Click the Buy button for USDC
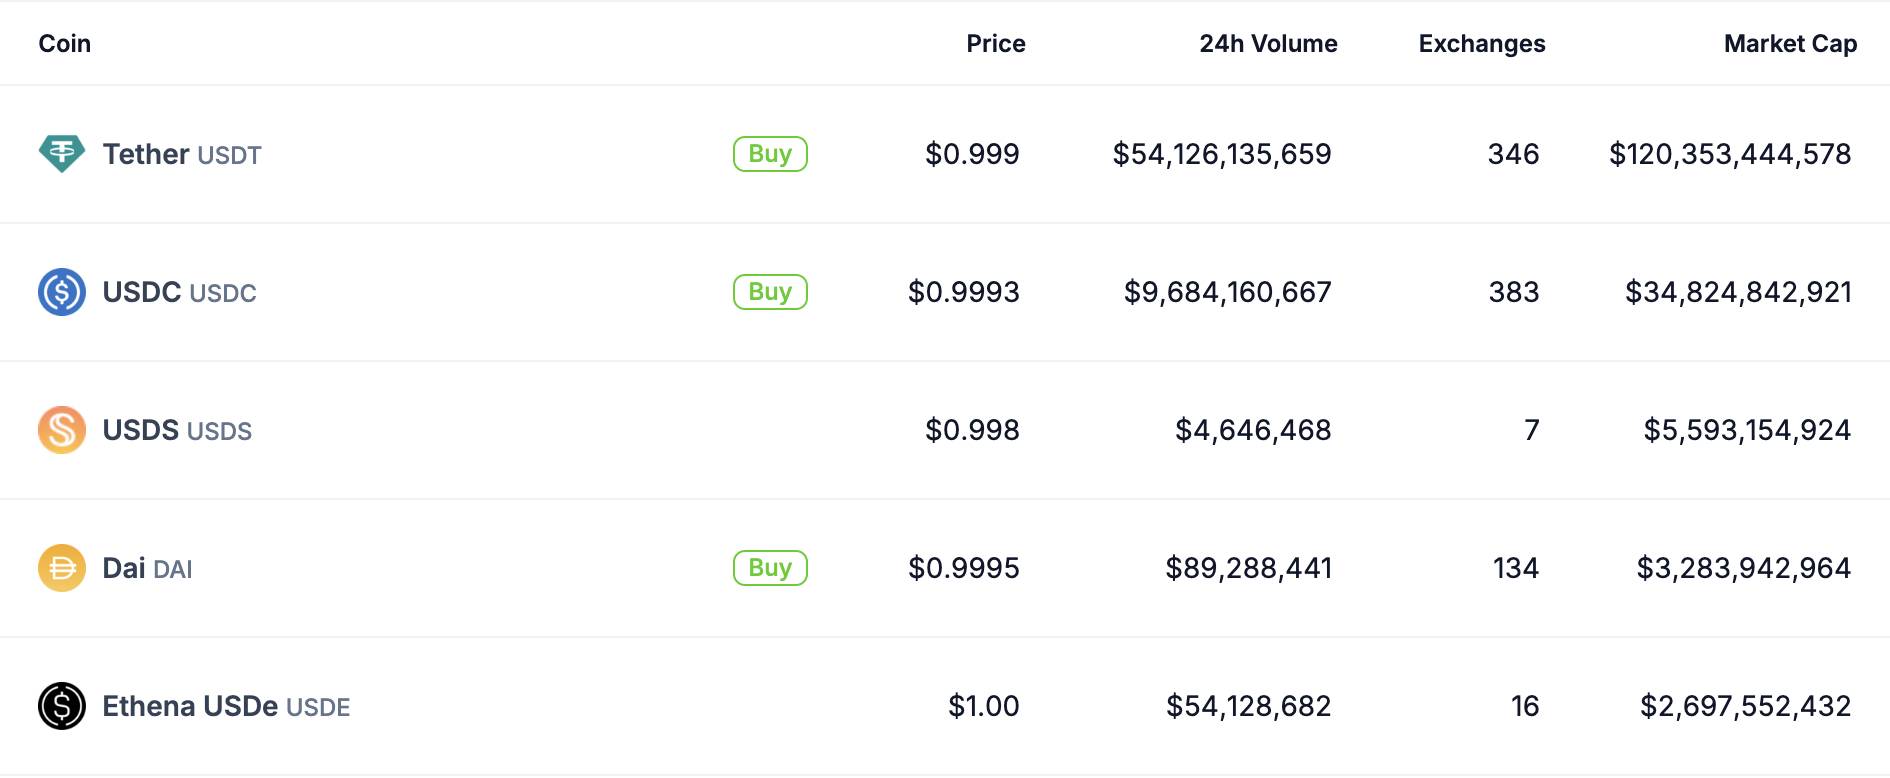This screenshot has width=1890, height=778. pos(770,292)
